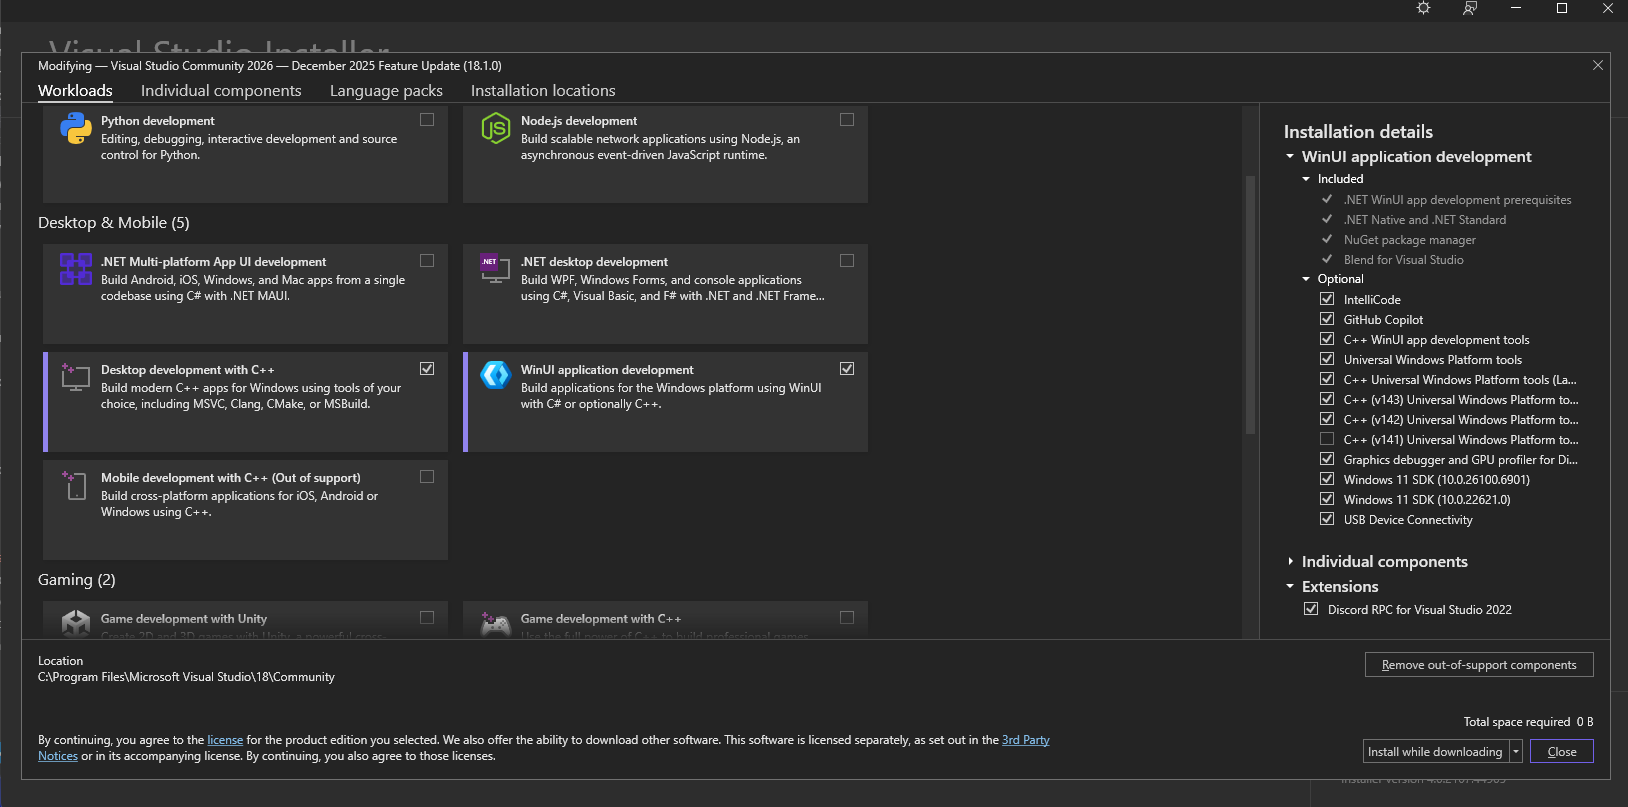Uncheck USB Device Connectivity option
This screenshot has width=1628, height=807.
(x=1327, y=519)
